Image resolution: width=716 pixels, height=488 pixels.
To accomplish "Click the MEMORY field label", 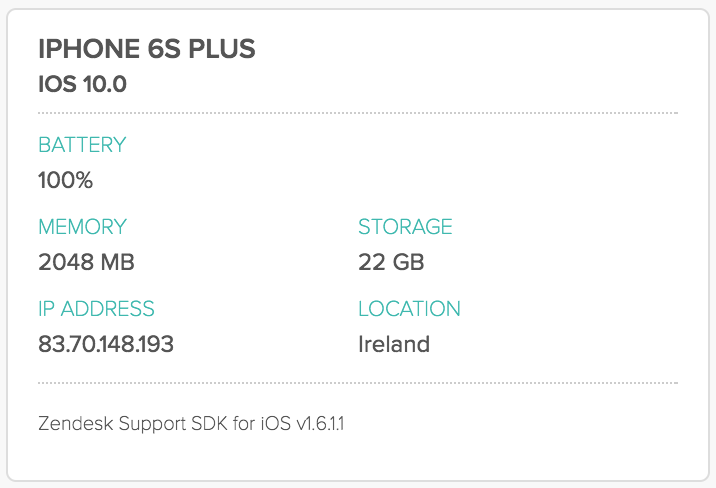I will pos(82,227).
